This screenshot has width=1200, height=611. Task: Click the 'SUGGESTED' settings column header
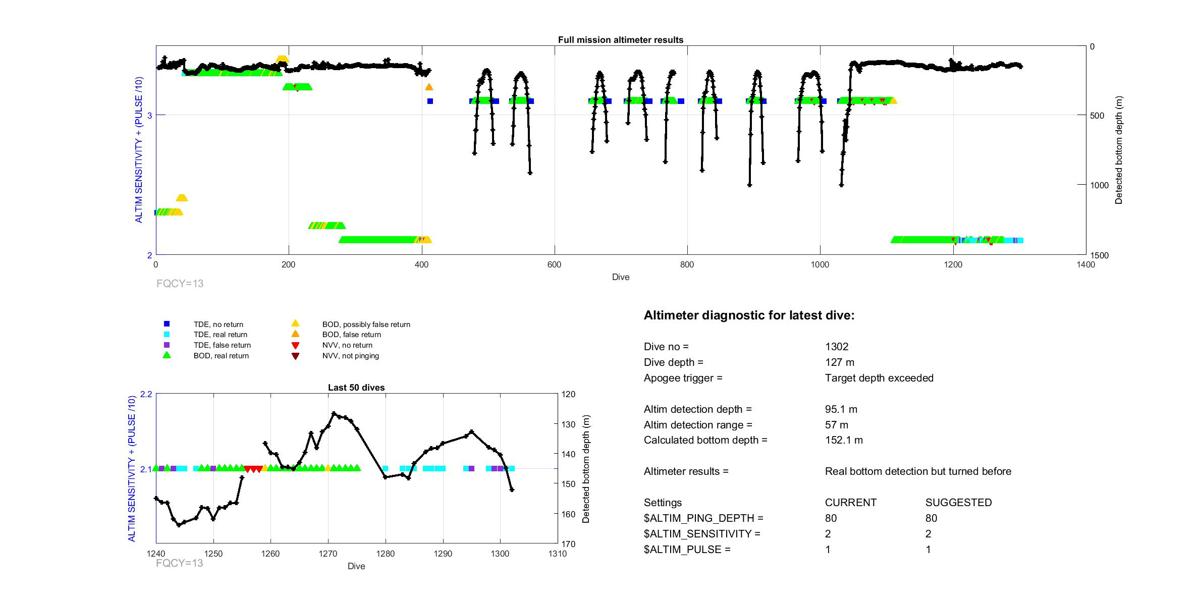point(958,502)
